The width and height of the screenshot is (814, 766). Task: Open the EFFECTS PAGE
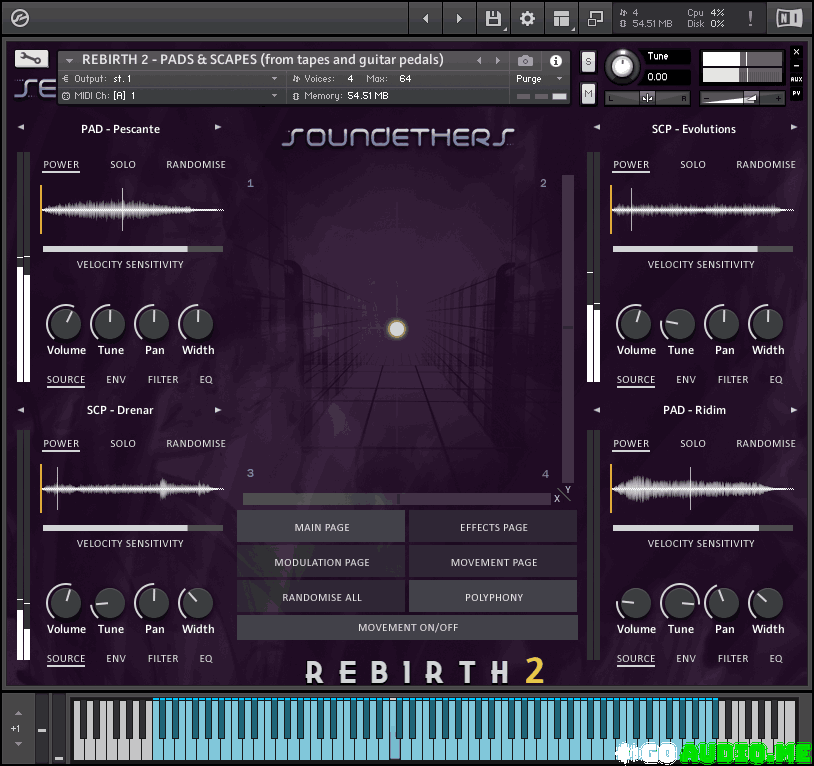pyautogui.click(x=493, y=527)
